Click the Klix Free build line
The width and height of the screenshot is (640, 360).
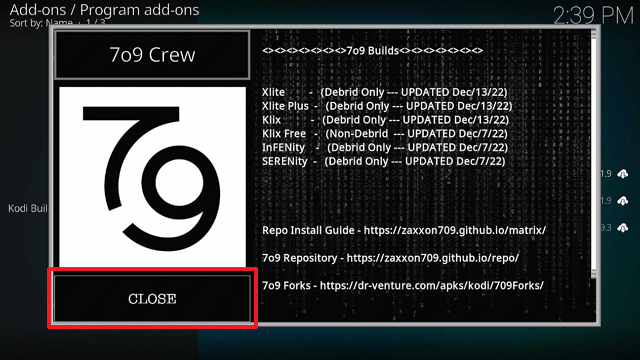pos(385,134)
